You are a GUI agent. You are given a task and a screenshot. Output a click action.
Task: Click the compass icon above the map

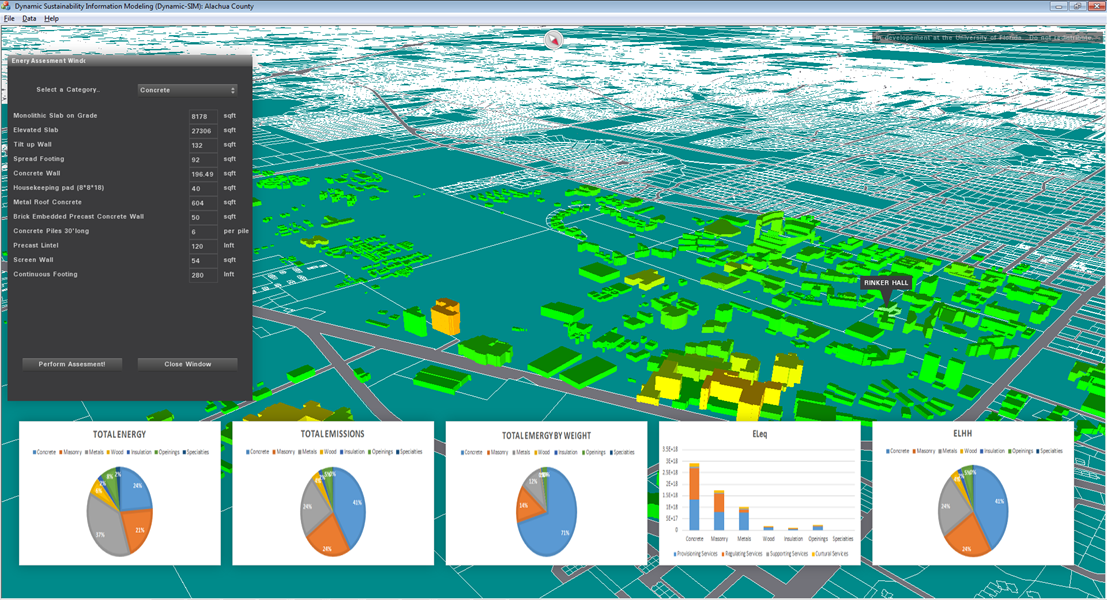coord(554,40)
